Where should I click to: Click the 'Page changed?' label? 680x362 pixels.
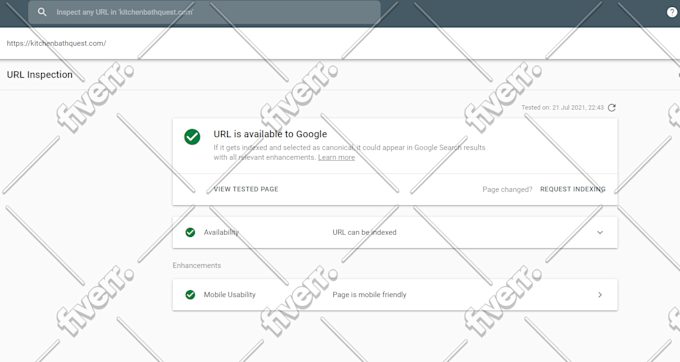[507, 189]
